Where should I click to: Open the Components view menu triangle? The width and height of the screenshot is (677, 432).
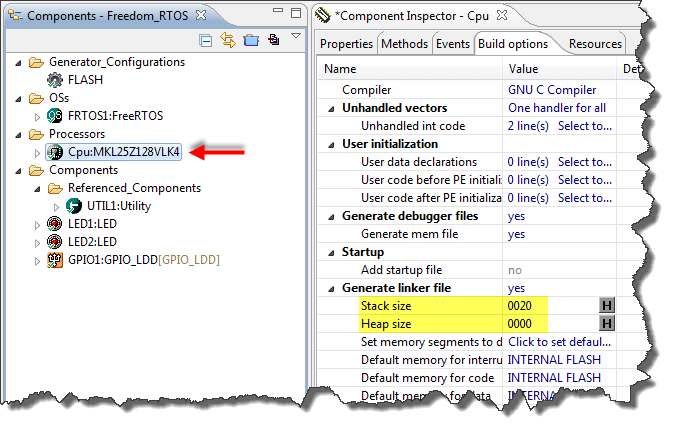click(296, 36)
